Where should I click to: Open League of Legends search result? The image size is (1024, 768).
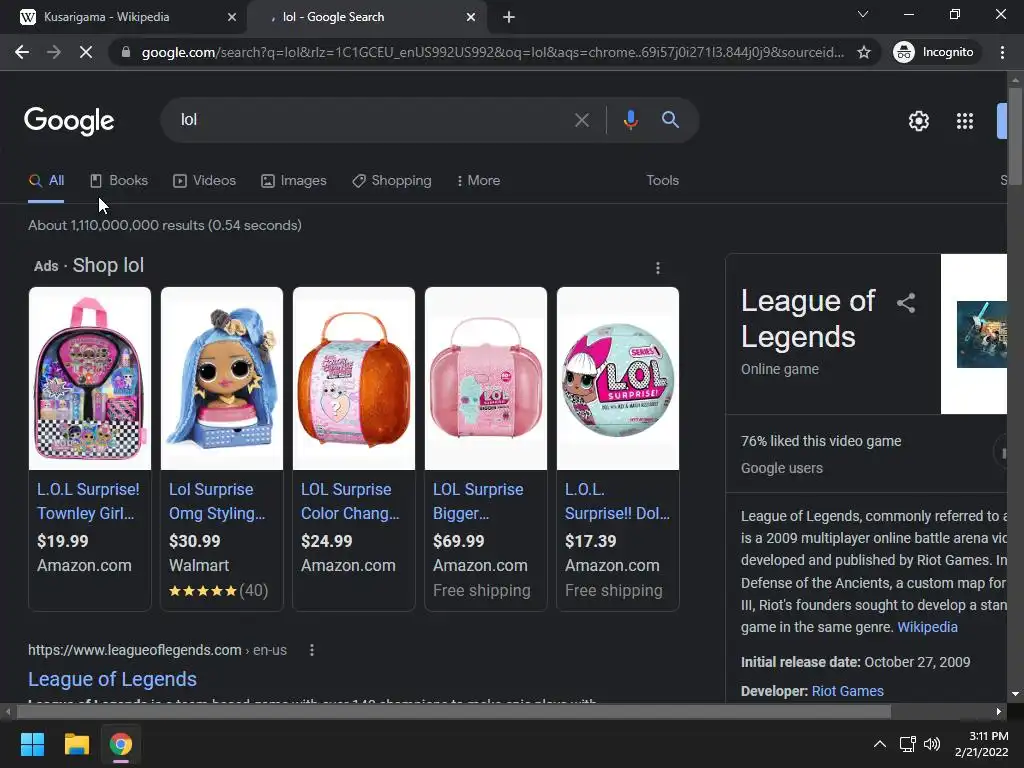pos(112,679)
